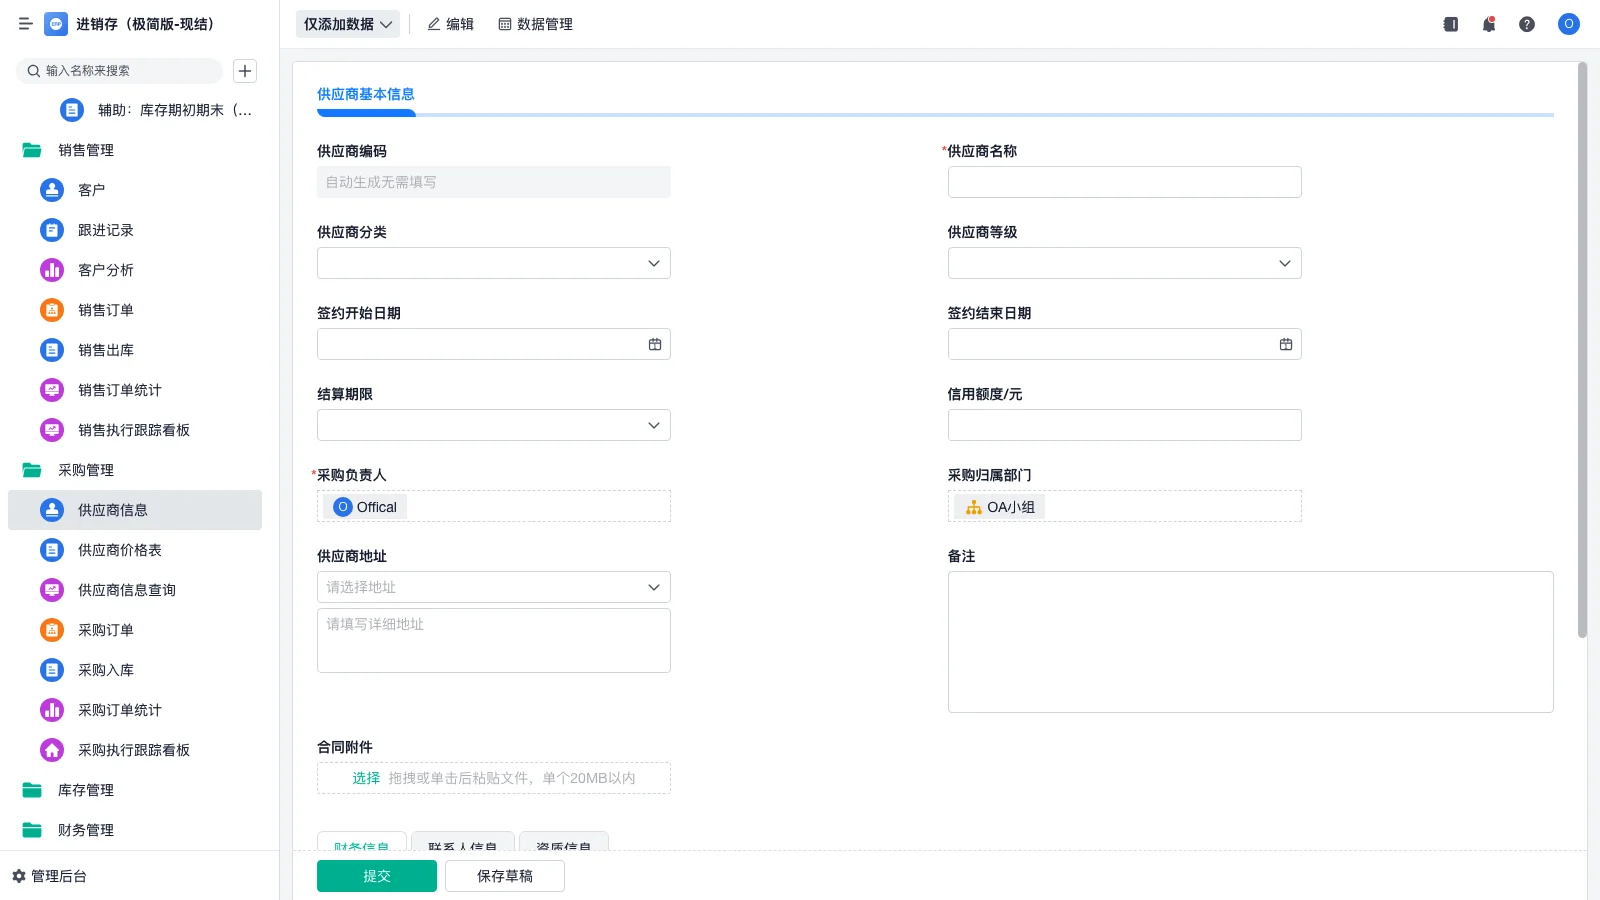Screen dimensions: 1600x900
Task: Click the app logo icon next to 进销存
Action: click(x=56, y=24)
